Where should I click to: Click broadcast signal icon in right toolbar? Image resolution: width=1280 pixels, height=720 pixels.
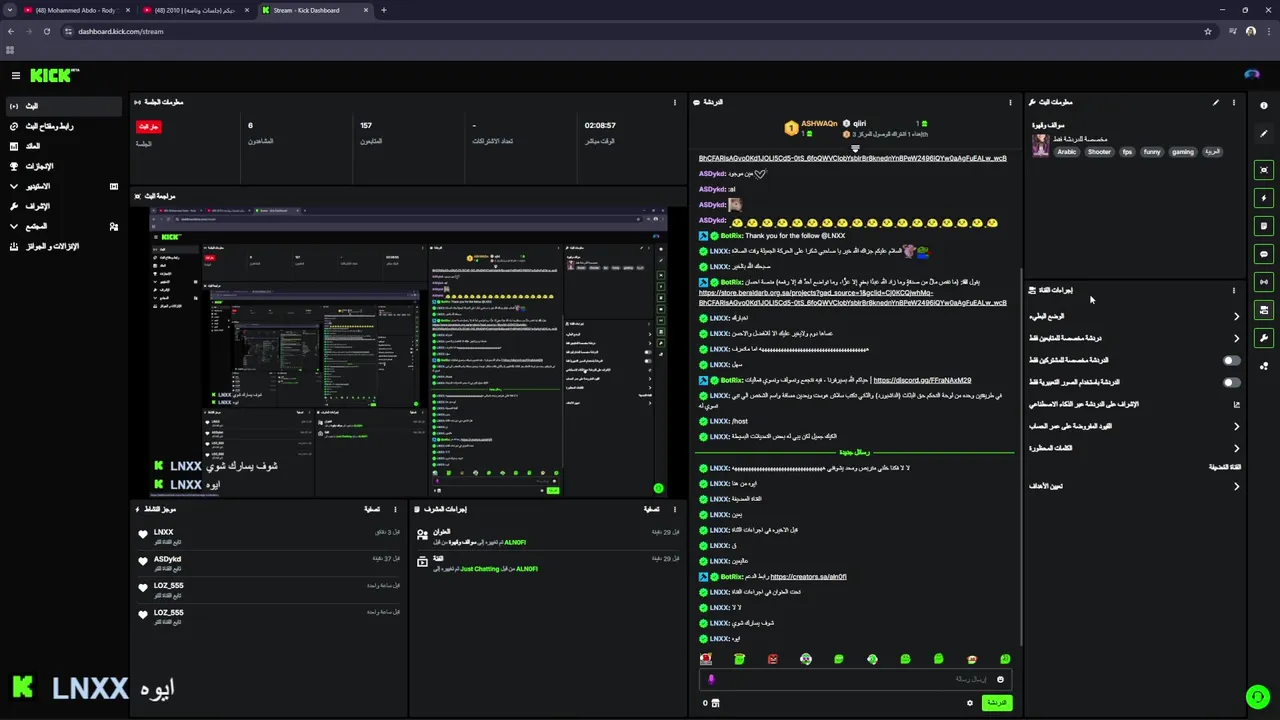tap(1264, 282)
